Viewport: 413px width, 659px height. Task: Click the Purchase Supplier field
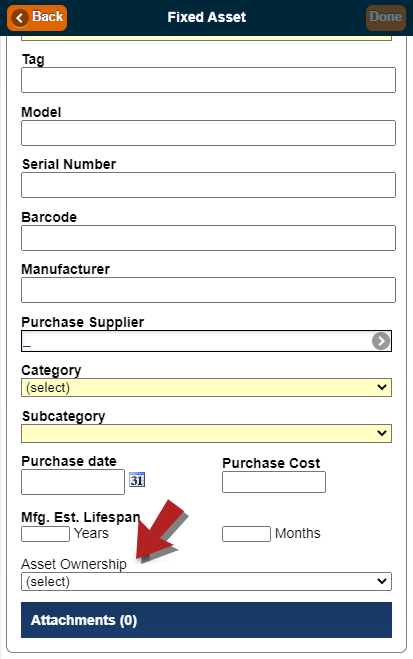click(197, 341)
